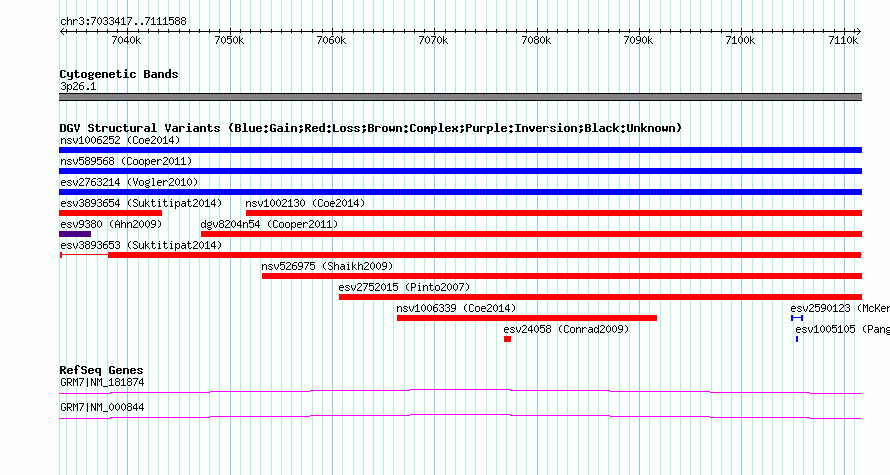Click the DGV Structural Variants track title
The image size is (890, 475).
[x=371, y=128]
